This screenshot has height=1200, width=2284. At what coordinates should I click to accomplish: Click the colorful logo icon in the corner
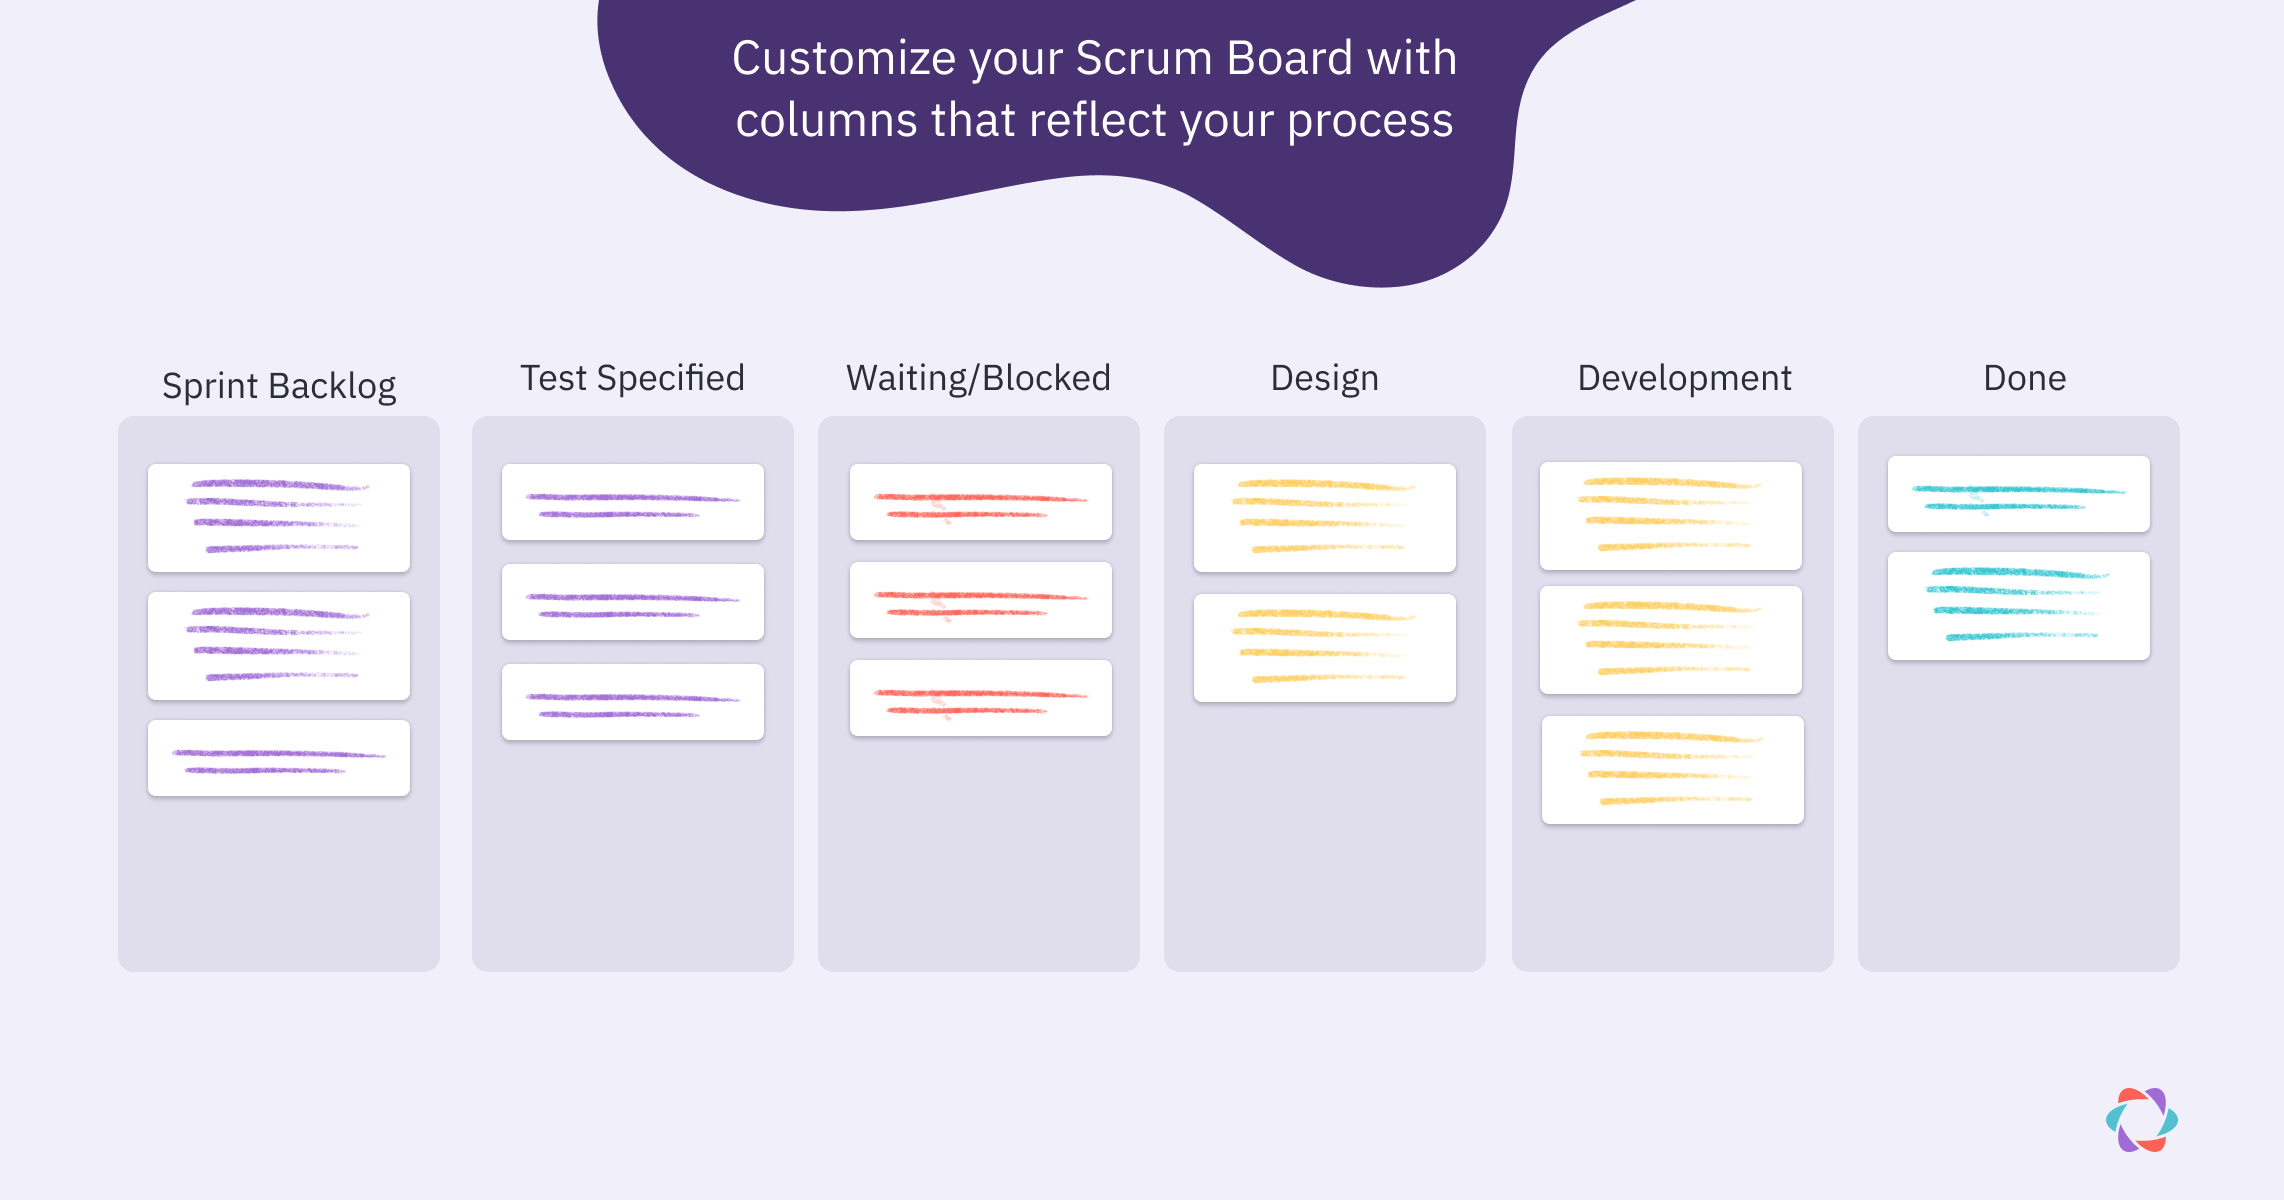(x=2141, y=1120)
